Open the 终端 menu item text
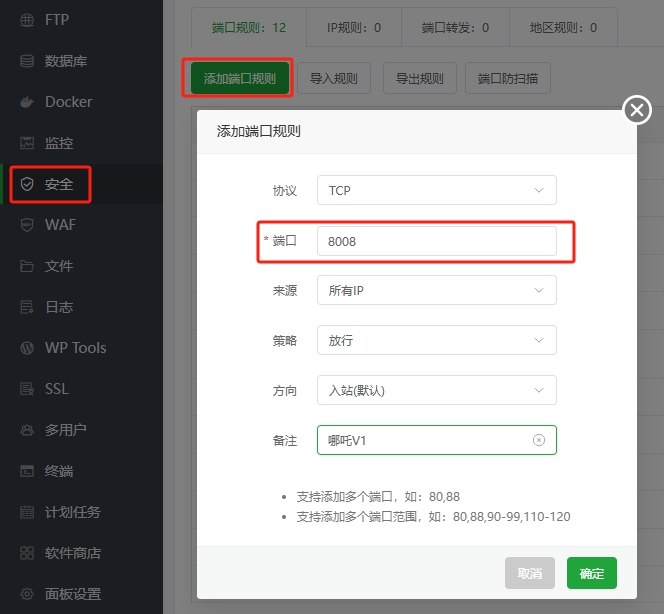This screenshot has width=664, height=614. (x=59, y=471)
